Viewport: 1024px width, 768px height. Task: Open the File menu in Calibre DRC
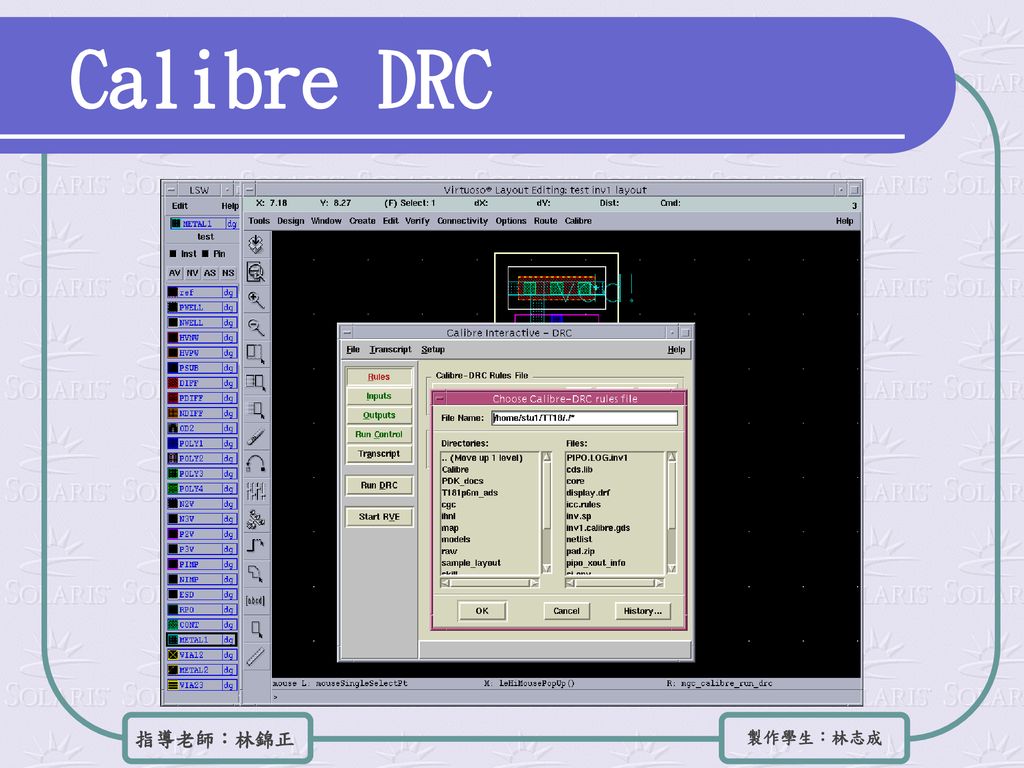pyautogui.click(x=353, y=349)
